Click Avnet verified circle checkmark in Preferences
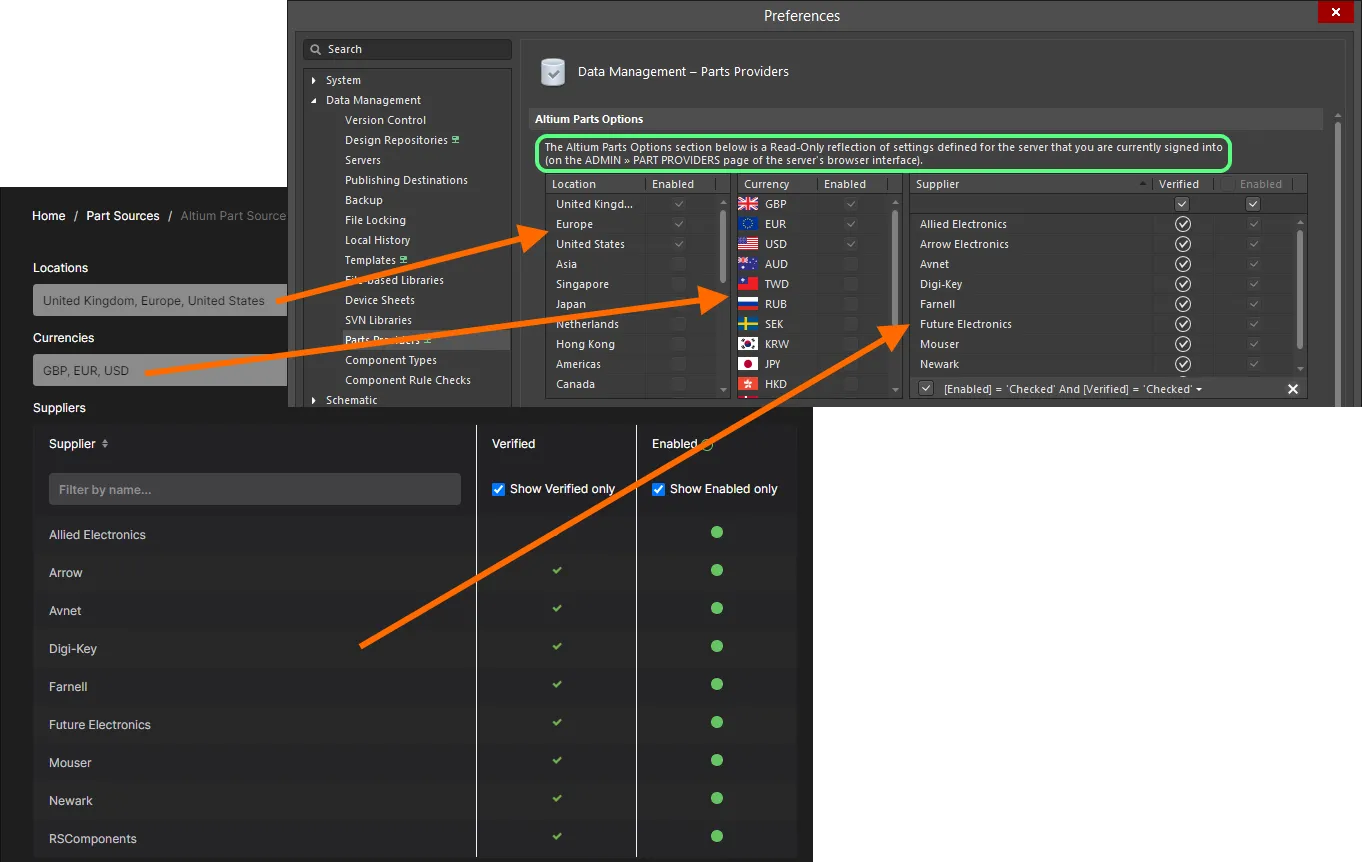 click(1183, 264)
